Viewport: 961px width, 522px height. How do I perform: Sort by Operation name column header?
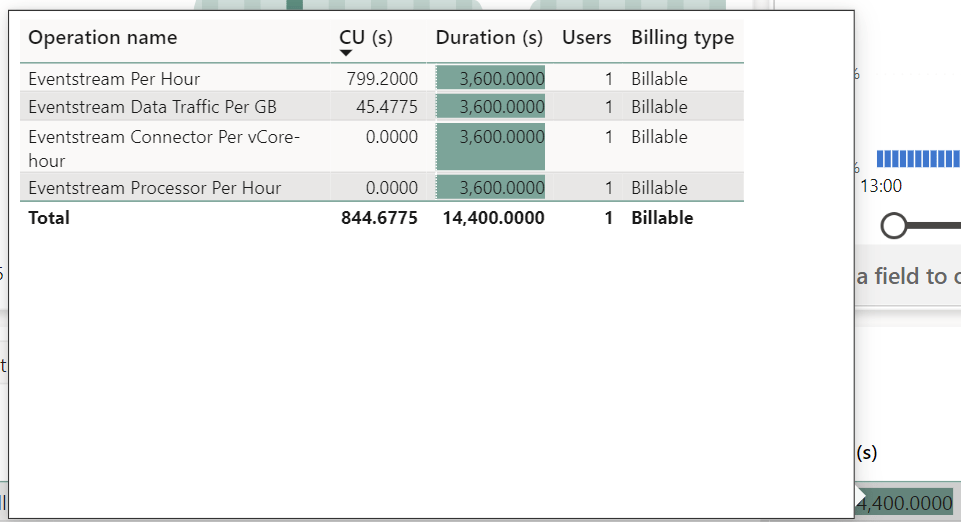102,38
